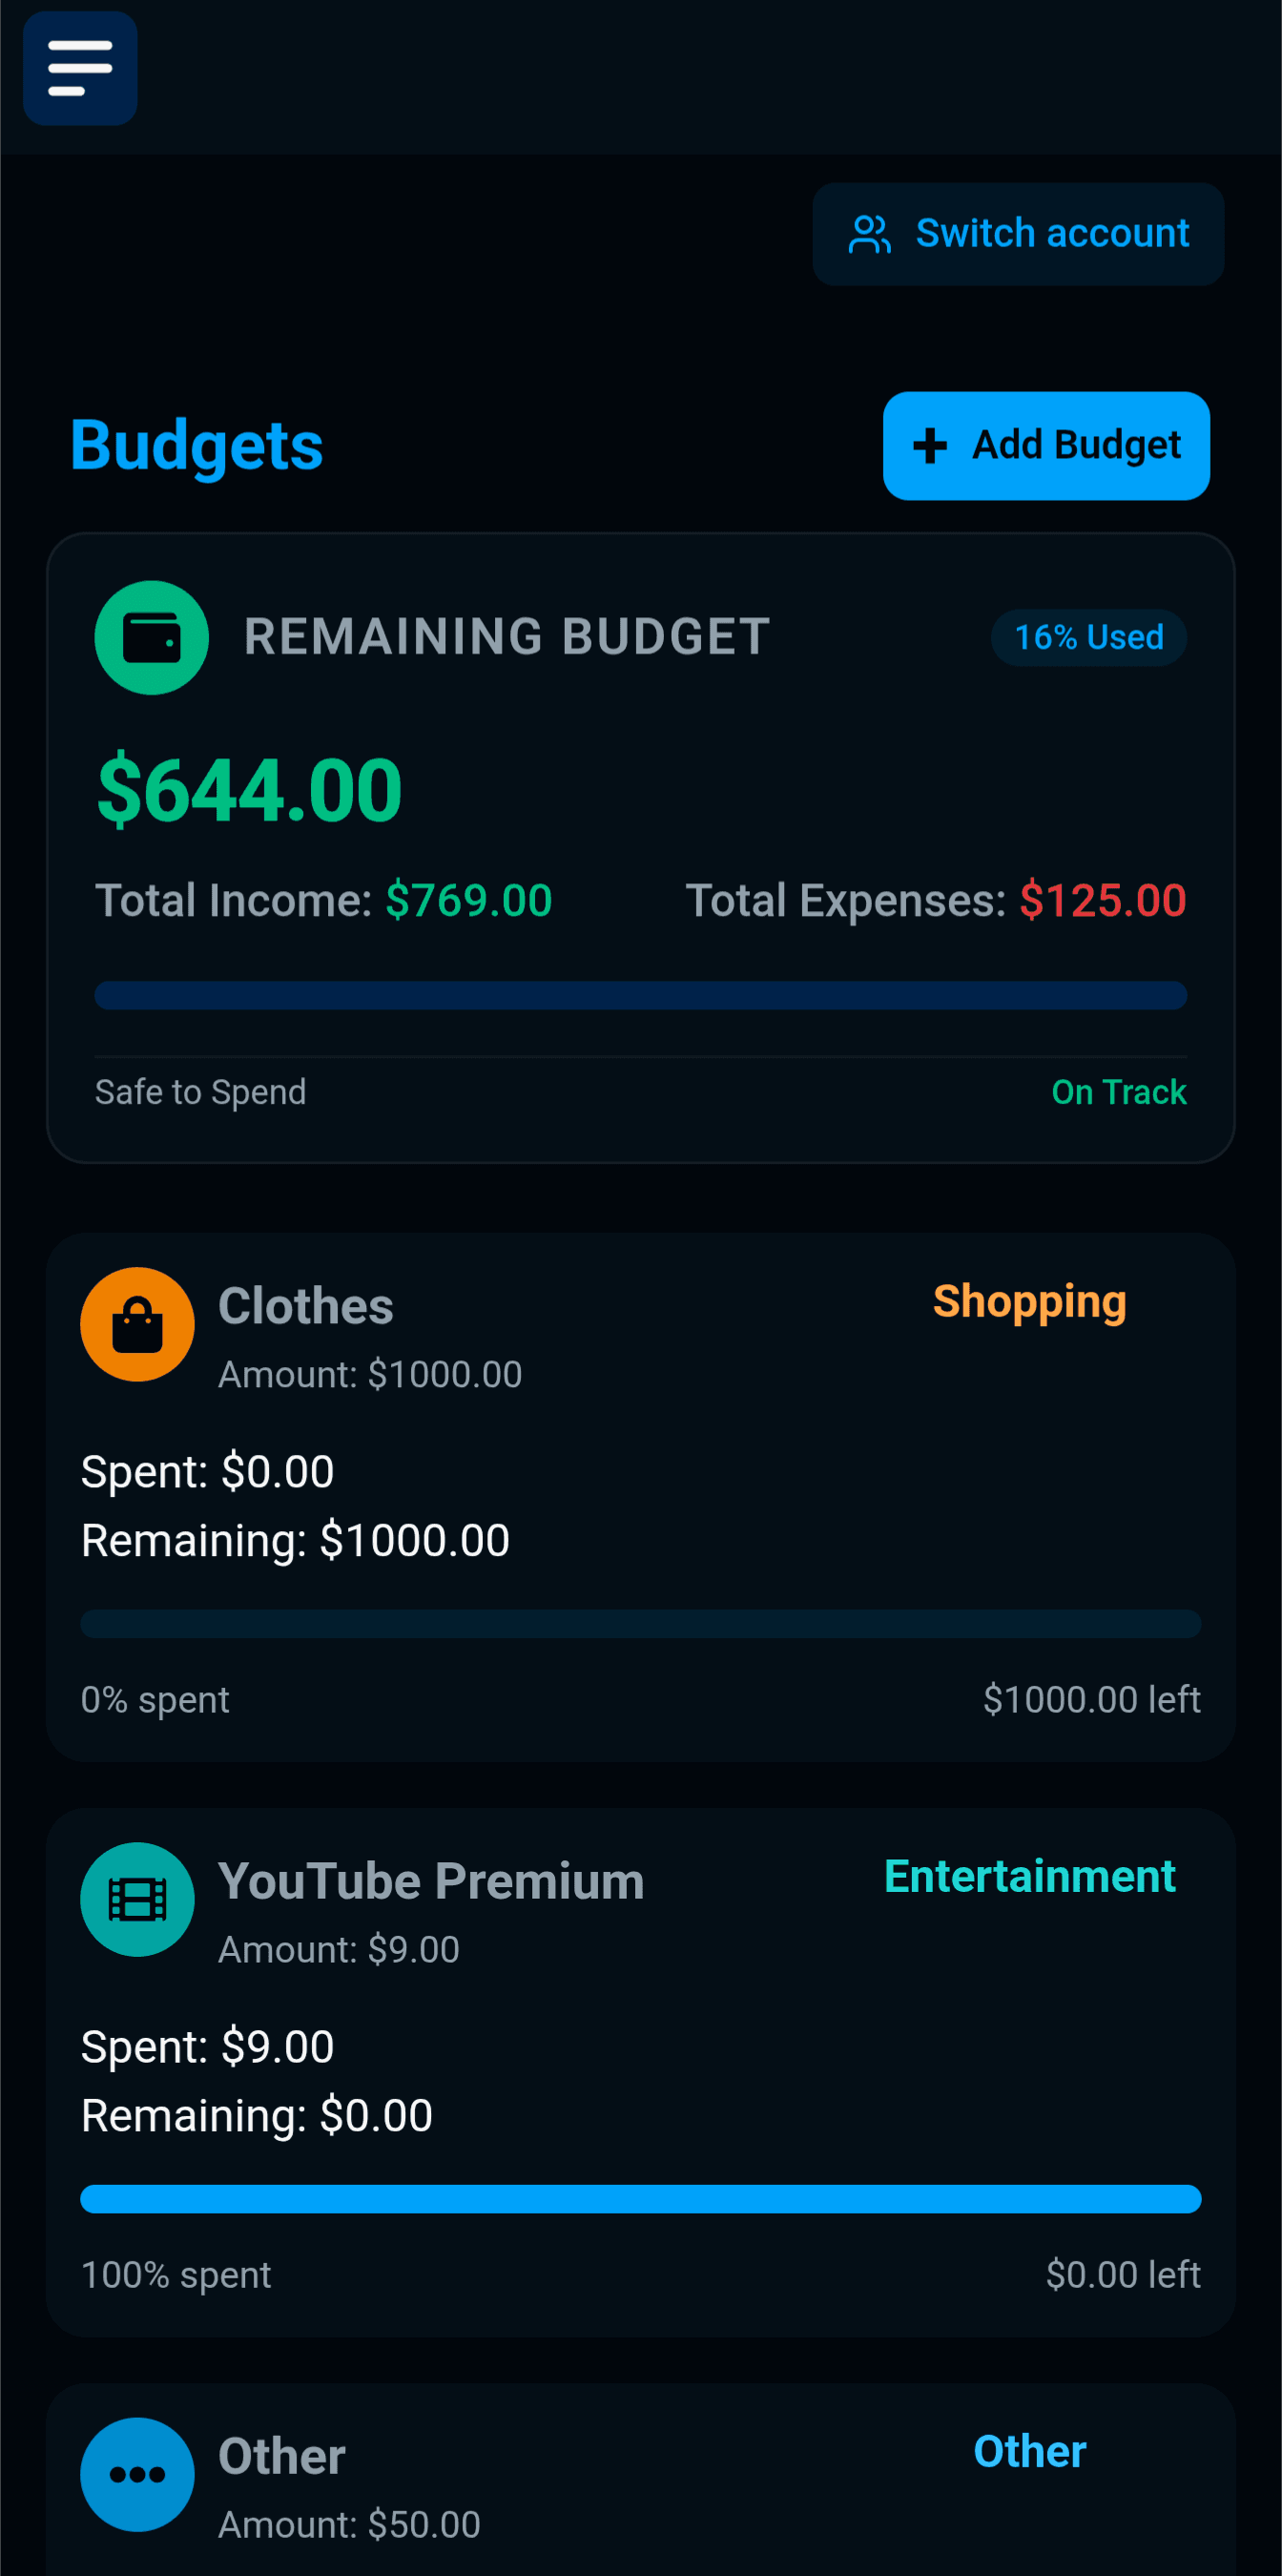The height and width of the screenshot is (2576, 1282).
Task: Tap the blue three-dots Other icon
Action: pos(138,2474)
